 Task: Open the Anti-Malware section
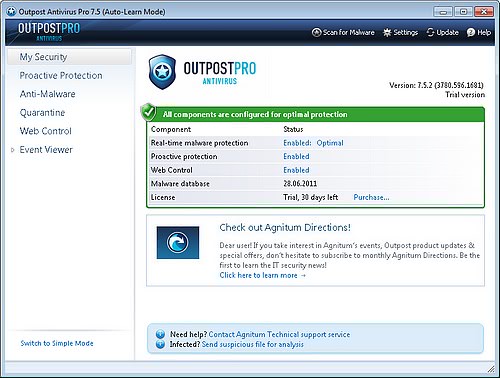click(47, 94)
